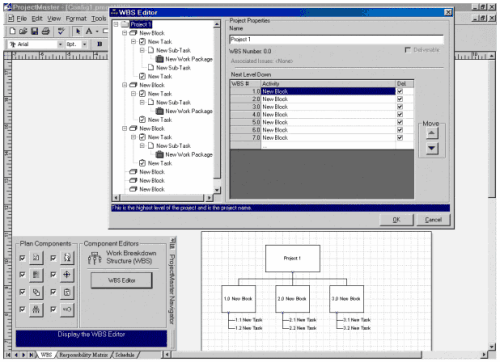Click the Cancel button in WBS Editor
Image resolution: width=500 pixels, height=362 pixels.
tap(433, 220)
